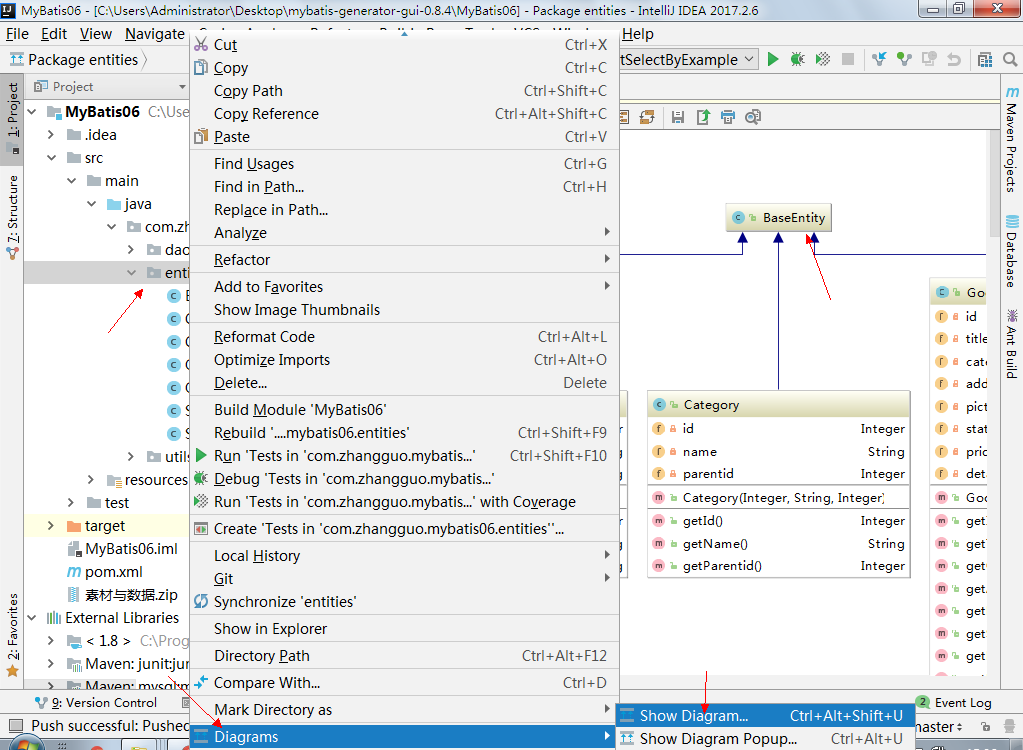Select pom.xml in project tree
The image size is (1023, 750).
[x=104, y=572]
